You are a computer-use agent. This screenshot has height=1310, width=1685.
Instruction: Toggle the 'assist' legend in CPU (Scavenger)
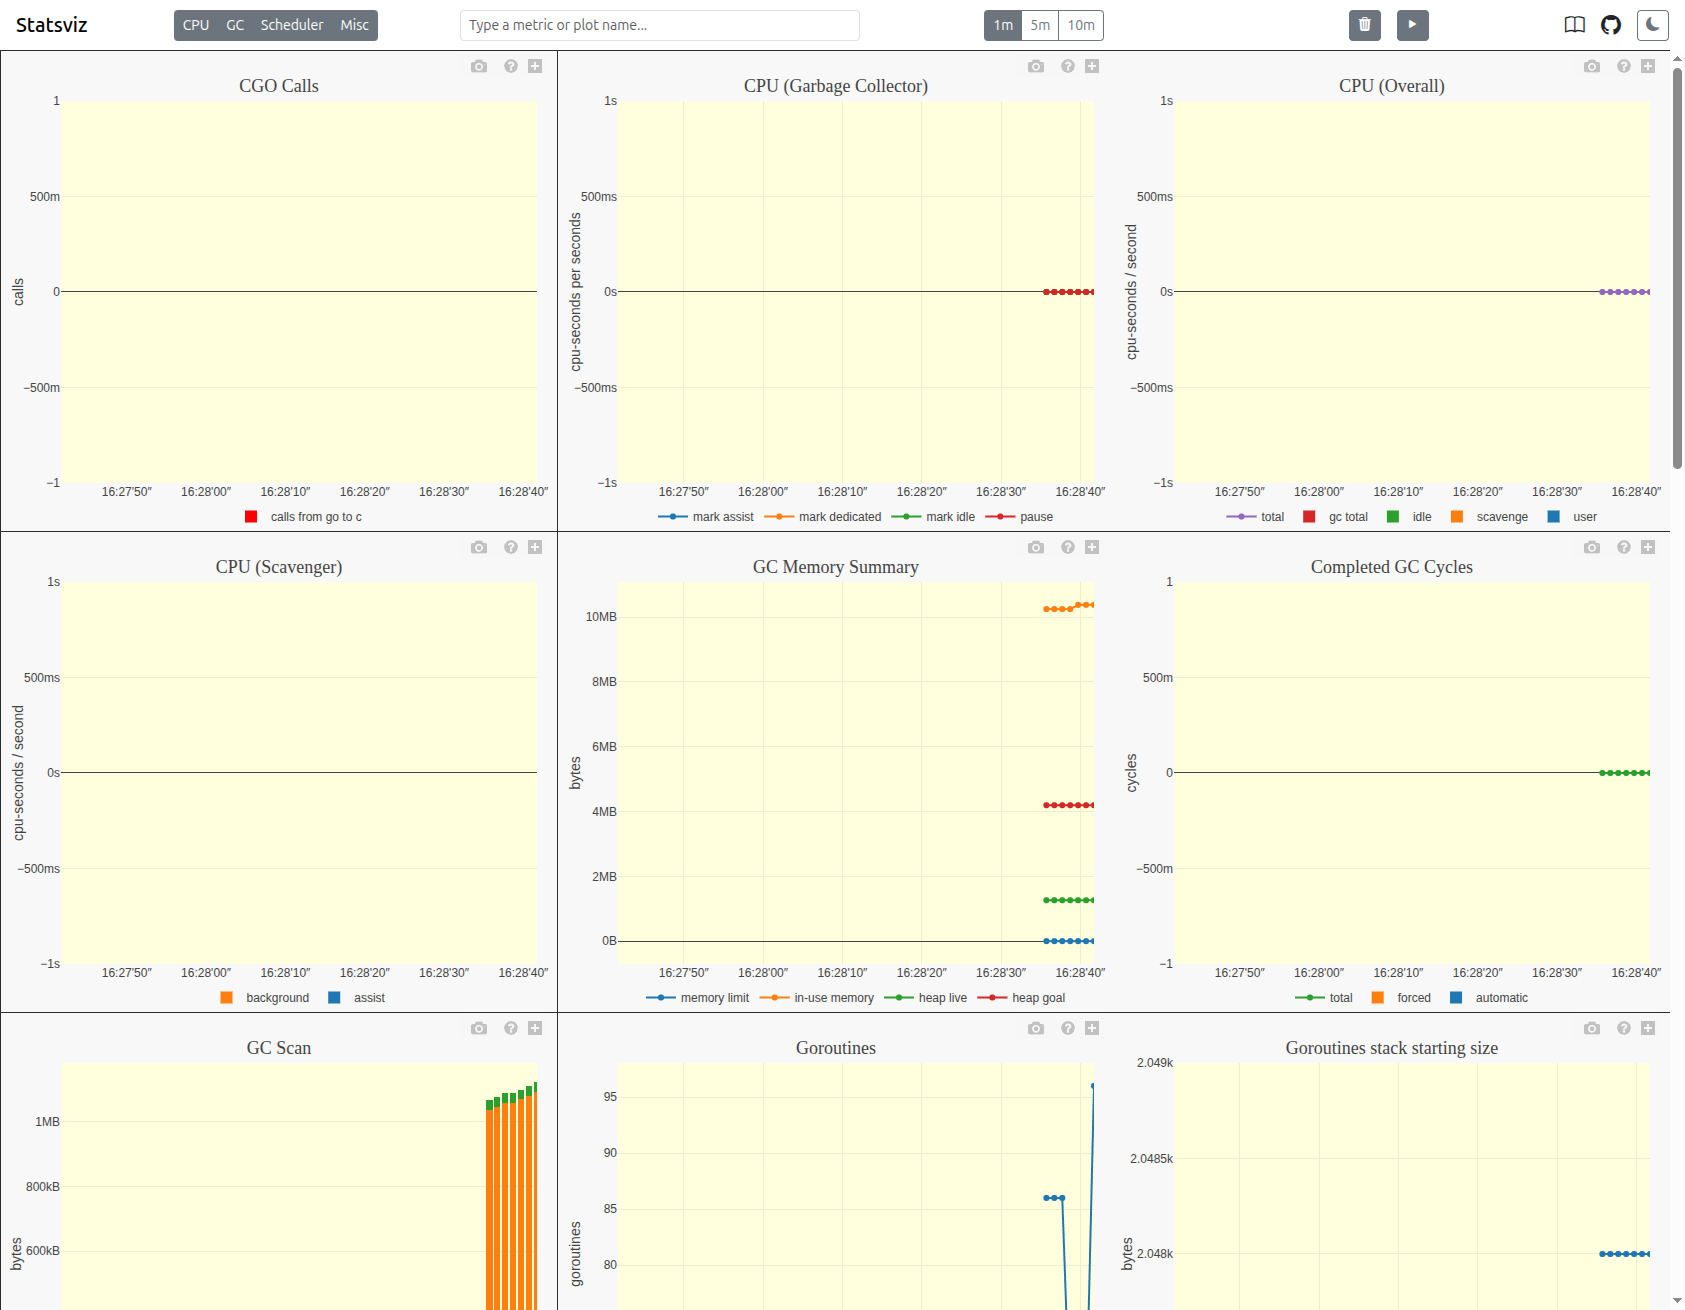(369, 997)
